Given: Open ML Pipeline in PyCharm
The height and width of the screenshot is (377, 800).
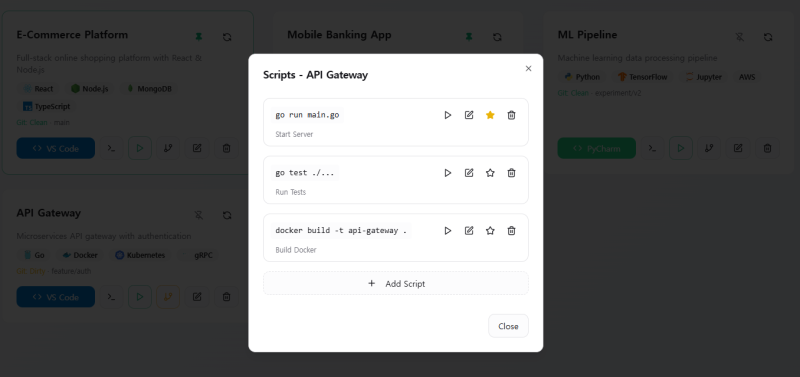Looking at the screenshot, I should [596, 148].
